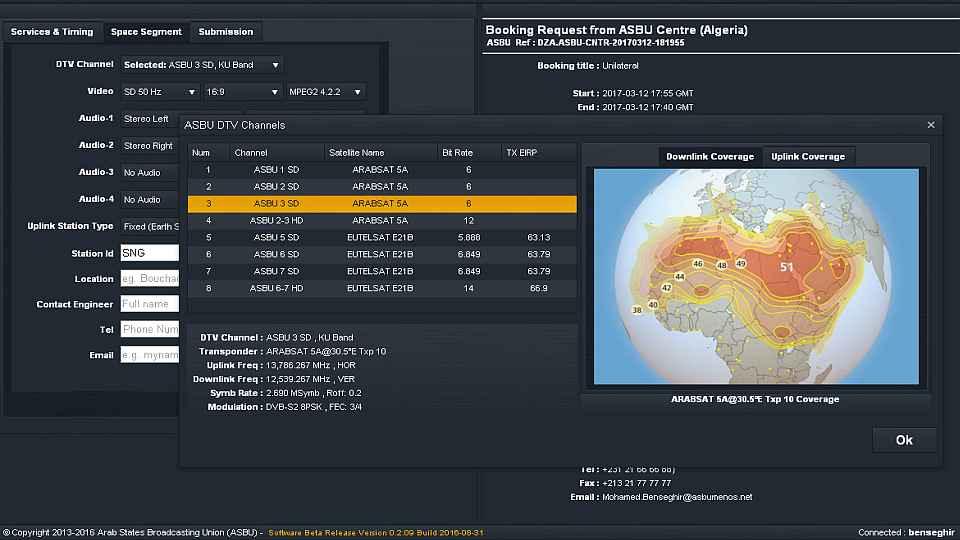This screenshot has height=540, width=960.
Task: Click the End time 2017-03-12 17:40 GMT
Action: [648, 107]
